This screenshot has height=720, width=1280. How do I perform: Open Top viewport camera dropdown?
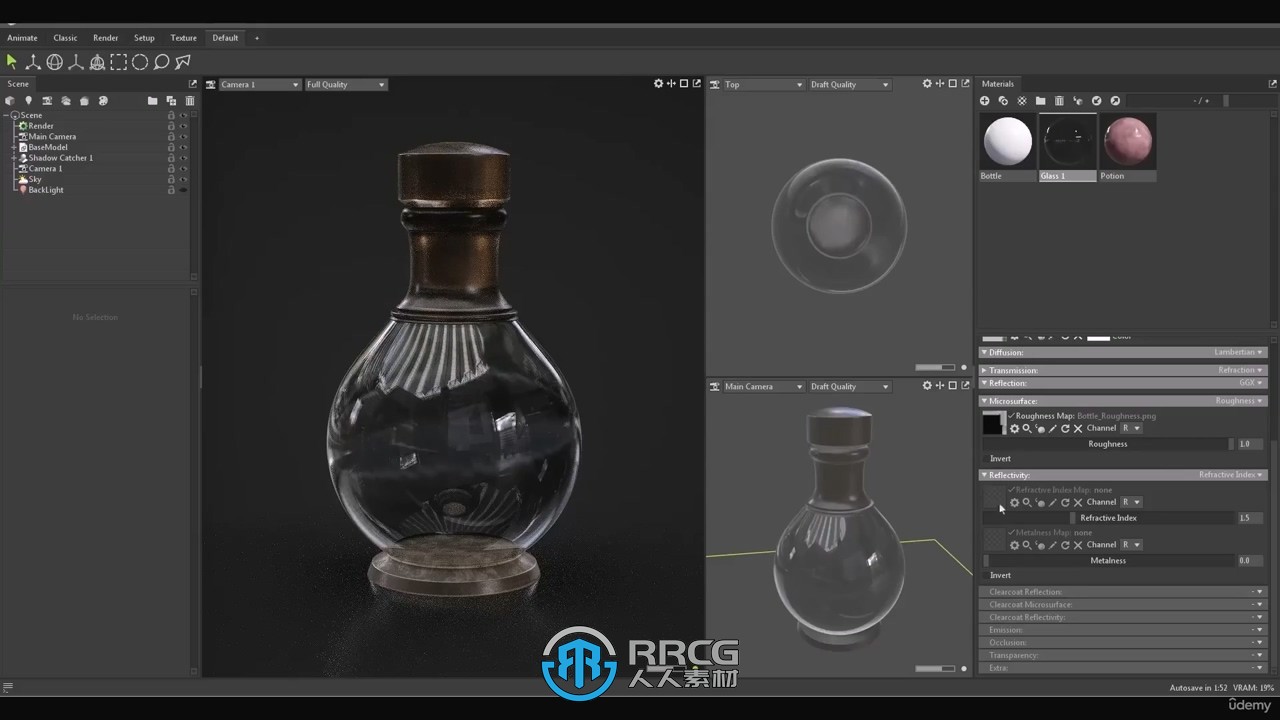tap(764, 85)
